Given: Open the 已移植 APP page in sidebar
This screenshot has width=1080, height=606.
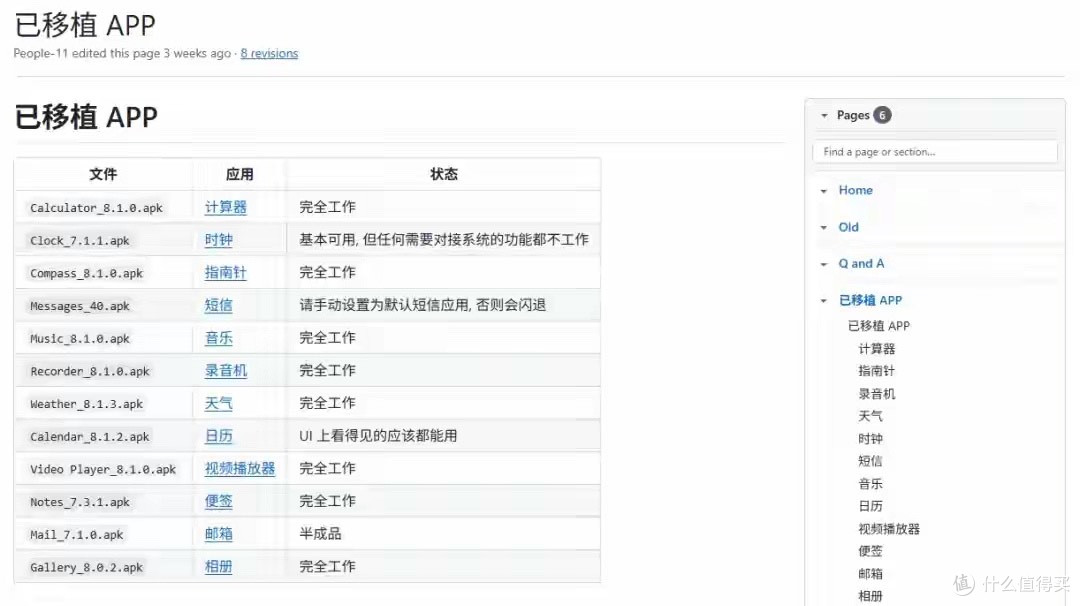Looking at the screenshot, I should click(870, 300).
